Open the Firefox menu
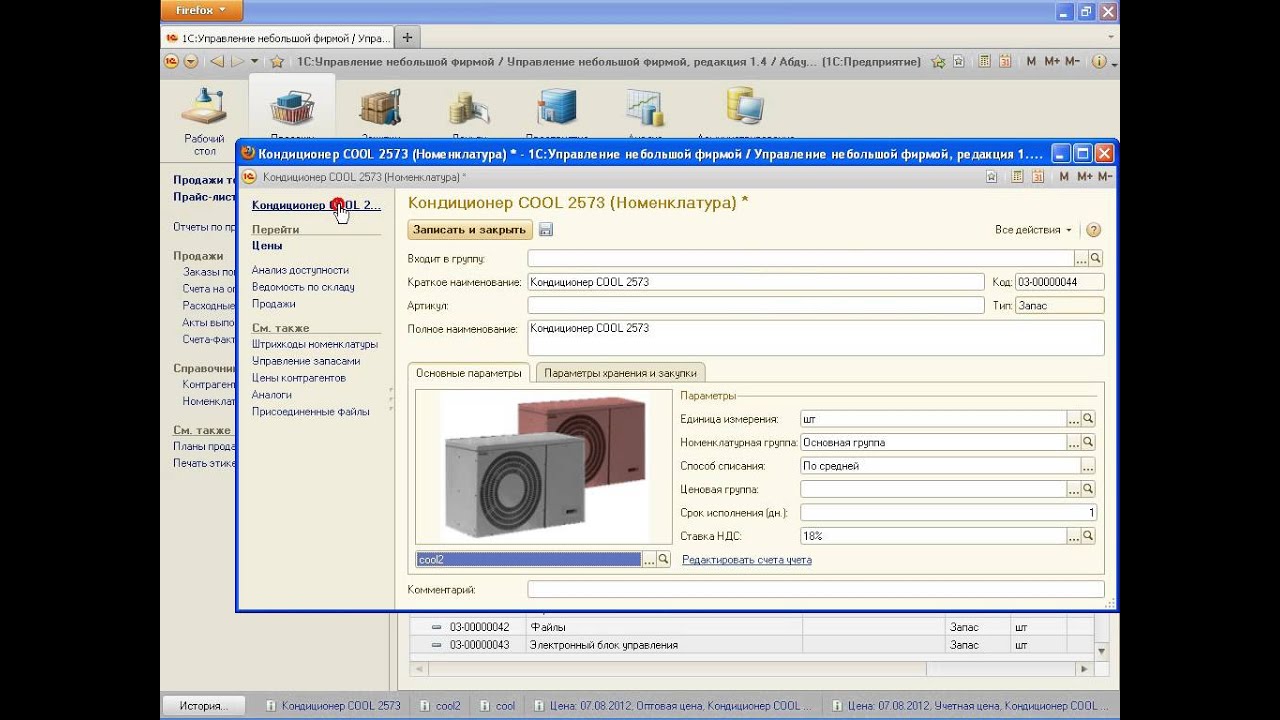1280x720 pixels. [x=201, y=10]
